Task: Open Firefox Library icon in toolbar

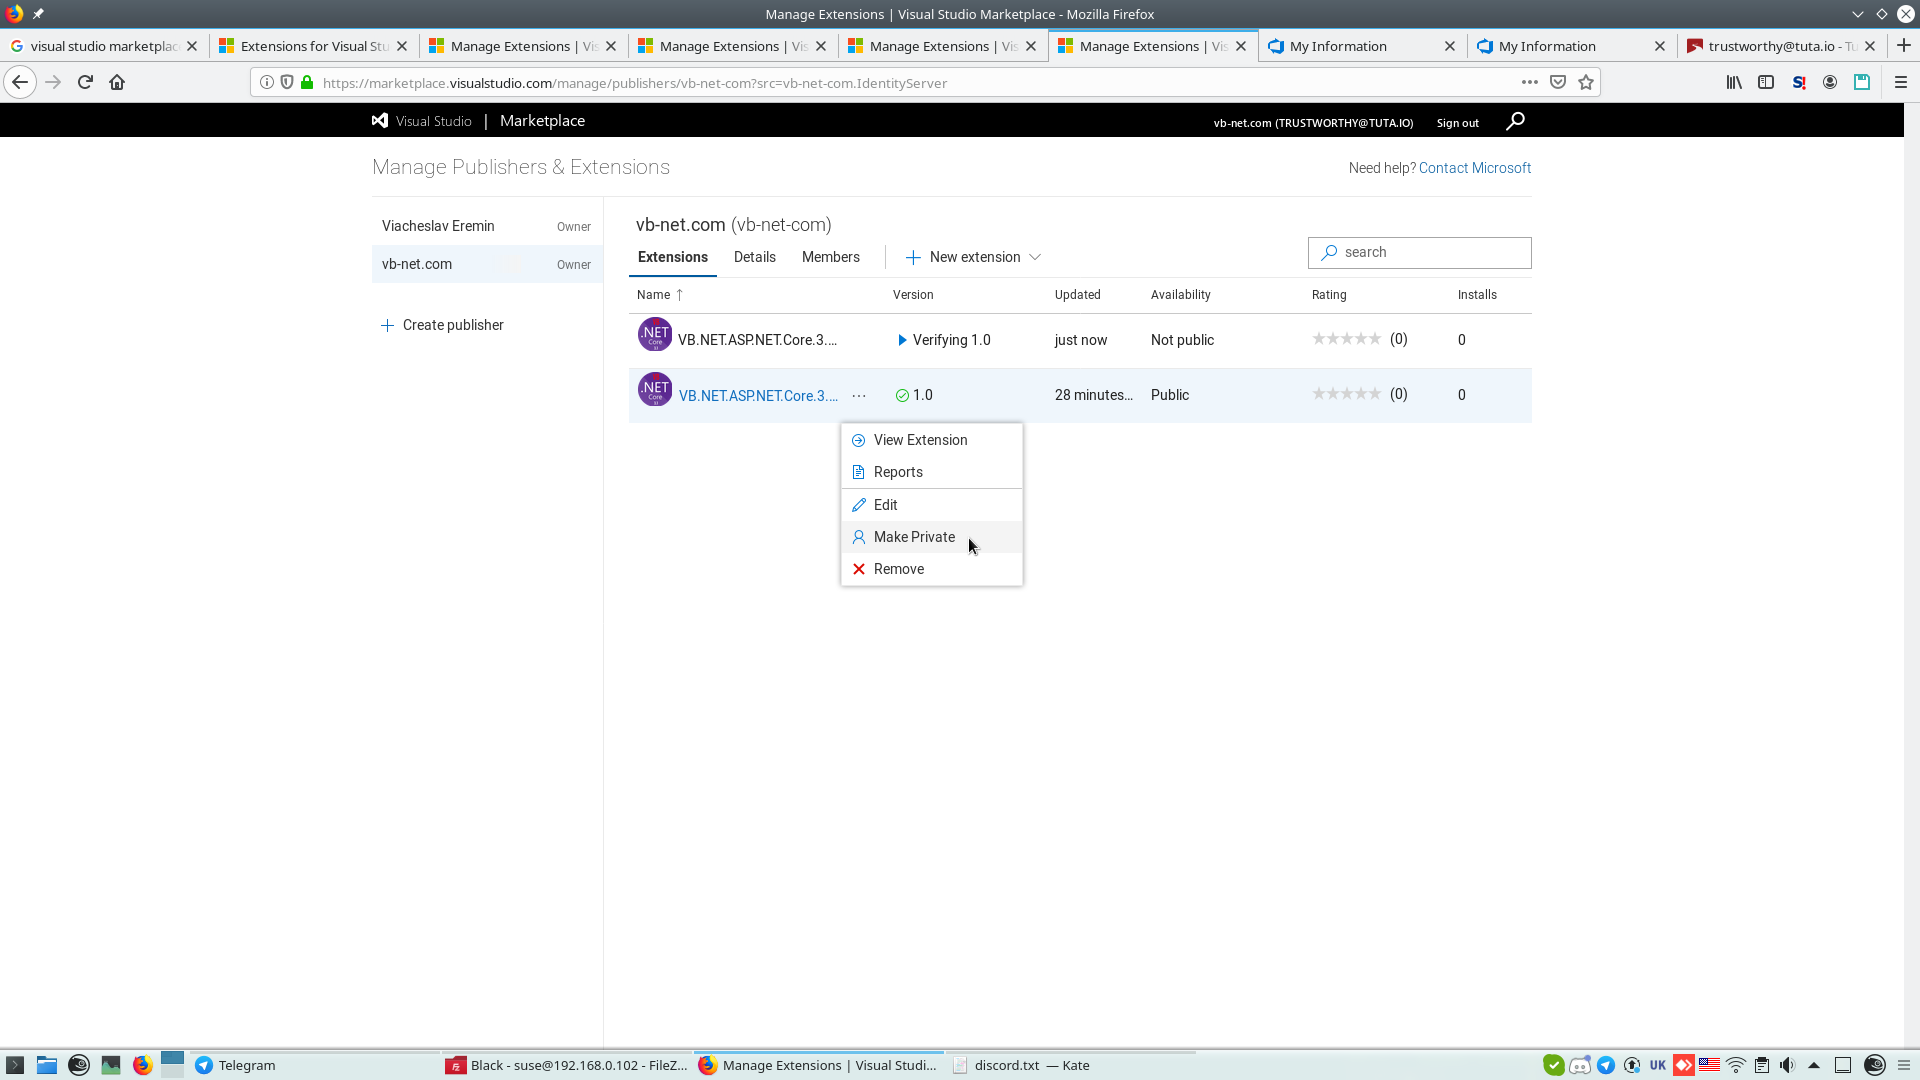Action: 1734,83
